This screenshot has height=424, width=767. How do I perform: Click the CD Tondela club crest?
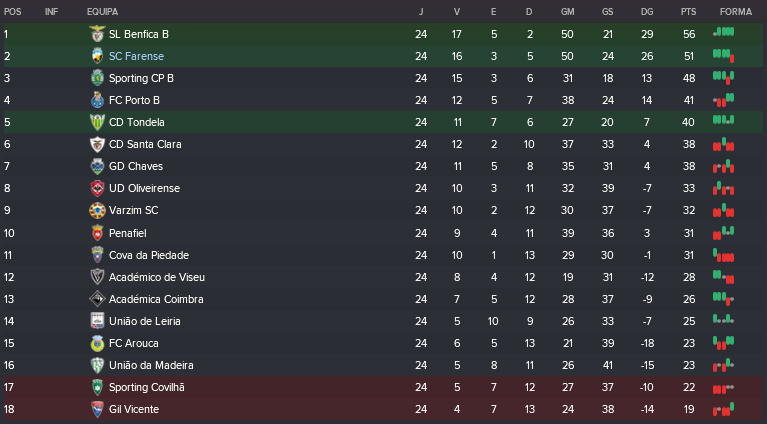(97, 122)
